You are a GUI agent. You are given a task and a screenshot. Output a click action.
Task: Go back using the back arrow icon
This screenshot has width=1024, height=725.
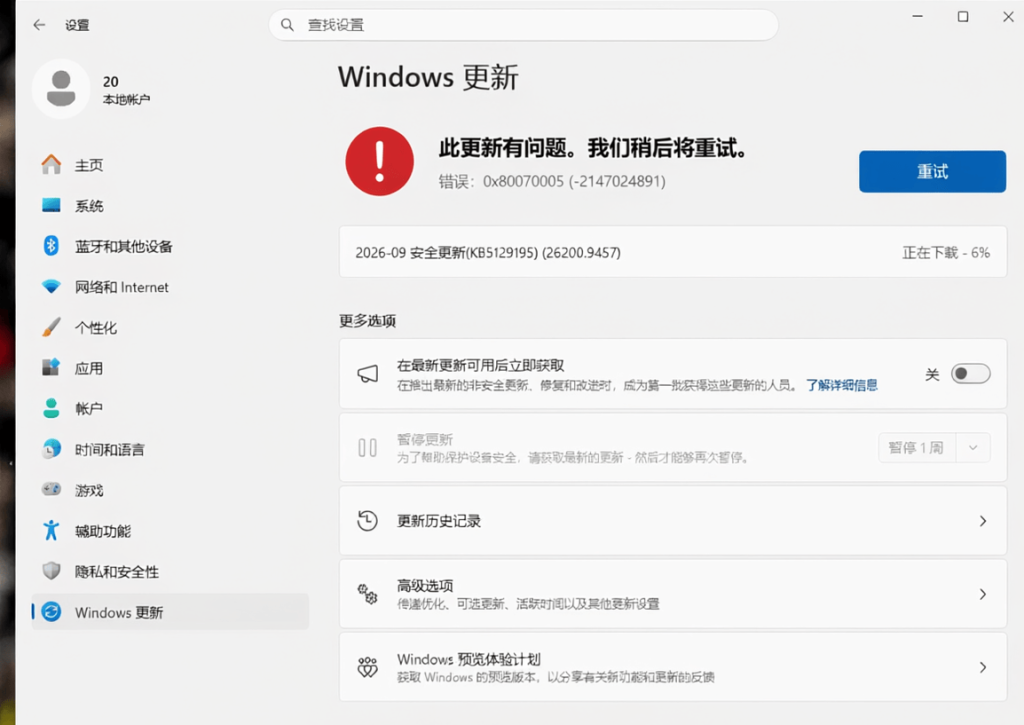click(x=39, y=25)
